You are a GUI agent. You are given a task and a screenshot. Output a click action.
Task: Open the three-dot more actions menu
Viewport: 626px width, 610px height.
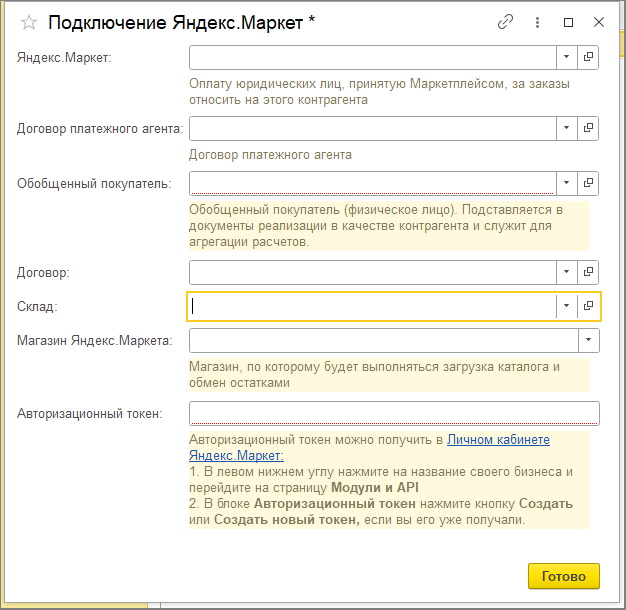[x=537, y=22]
